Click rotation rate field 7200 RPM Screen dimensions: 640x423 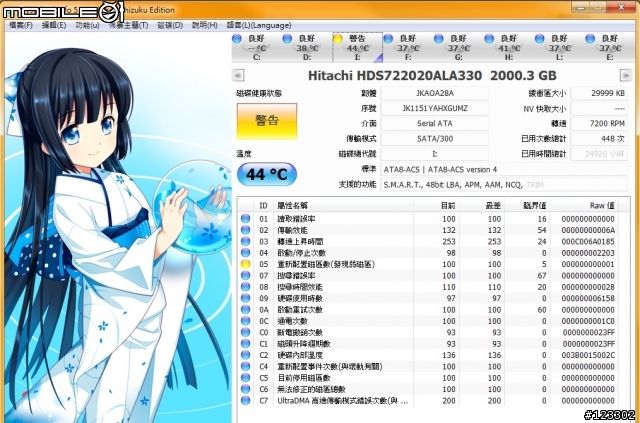click(599, 123)
